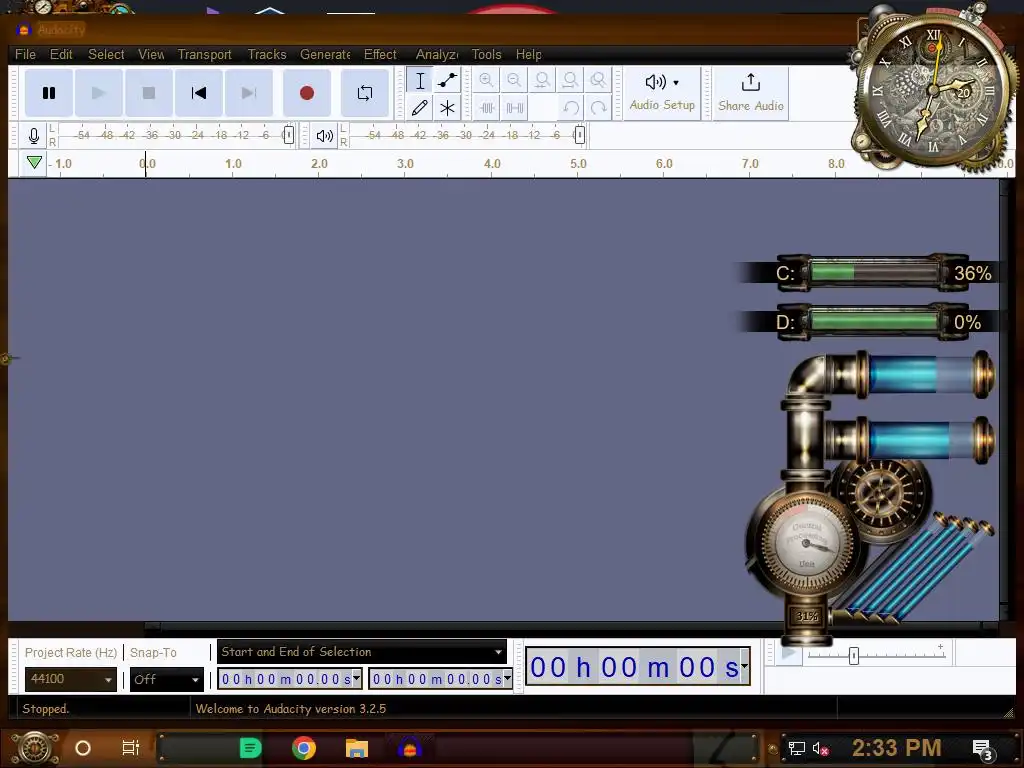Click the muted volume tray icon
This screenshot has height=768, width=1024.
[x=820, y=748]
